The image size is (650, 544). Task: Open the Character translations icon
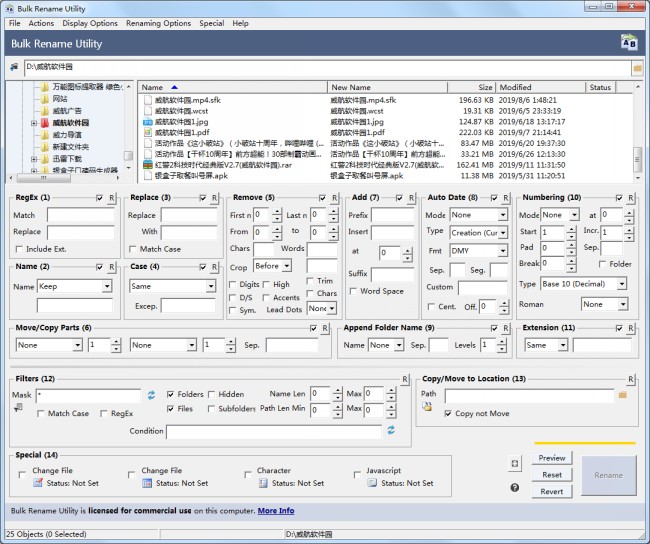click(263, 483)
